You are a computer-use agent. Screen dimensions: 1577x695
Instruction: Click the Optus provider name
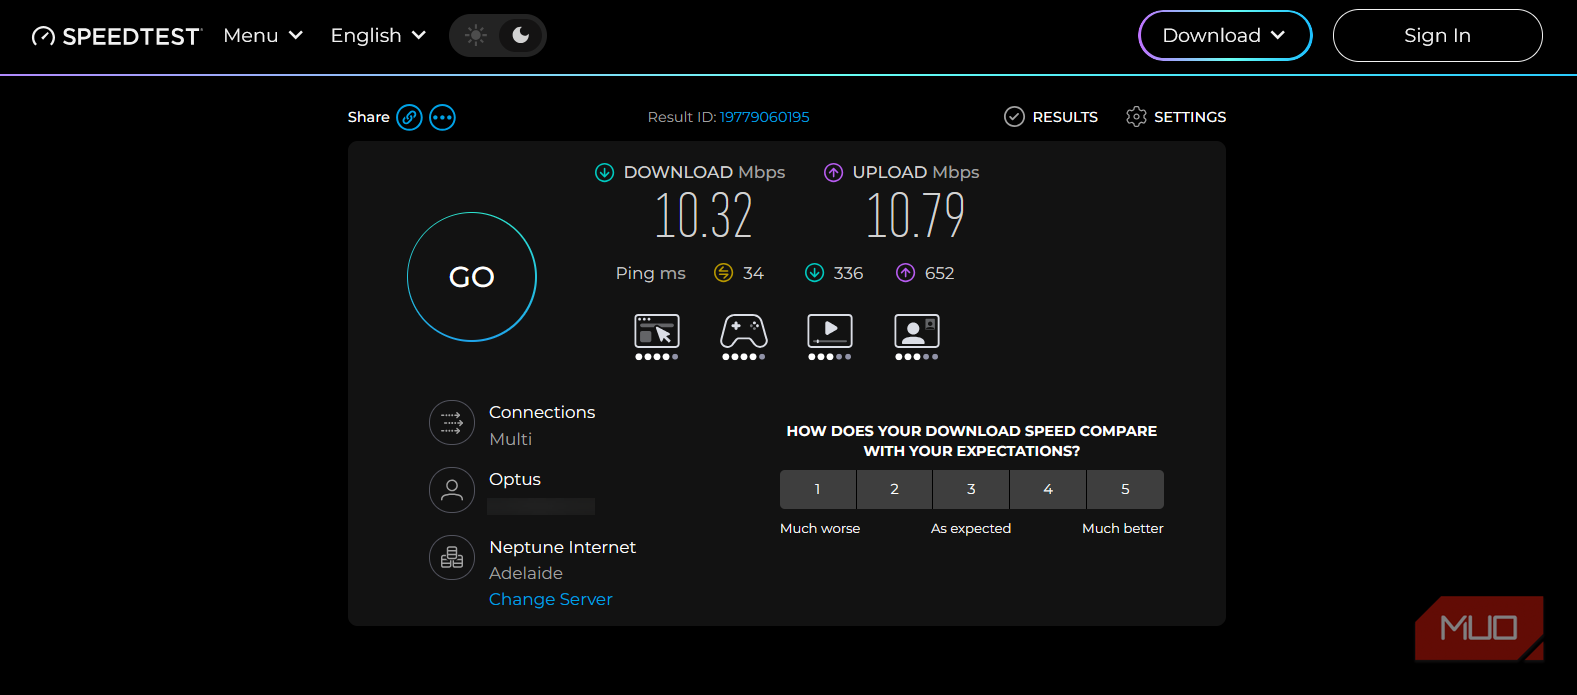pos(515,480)
